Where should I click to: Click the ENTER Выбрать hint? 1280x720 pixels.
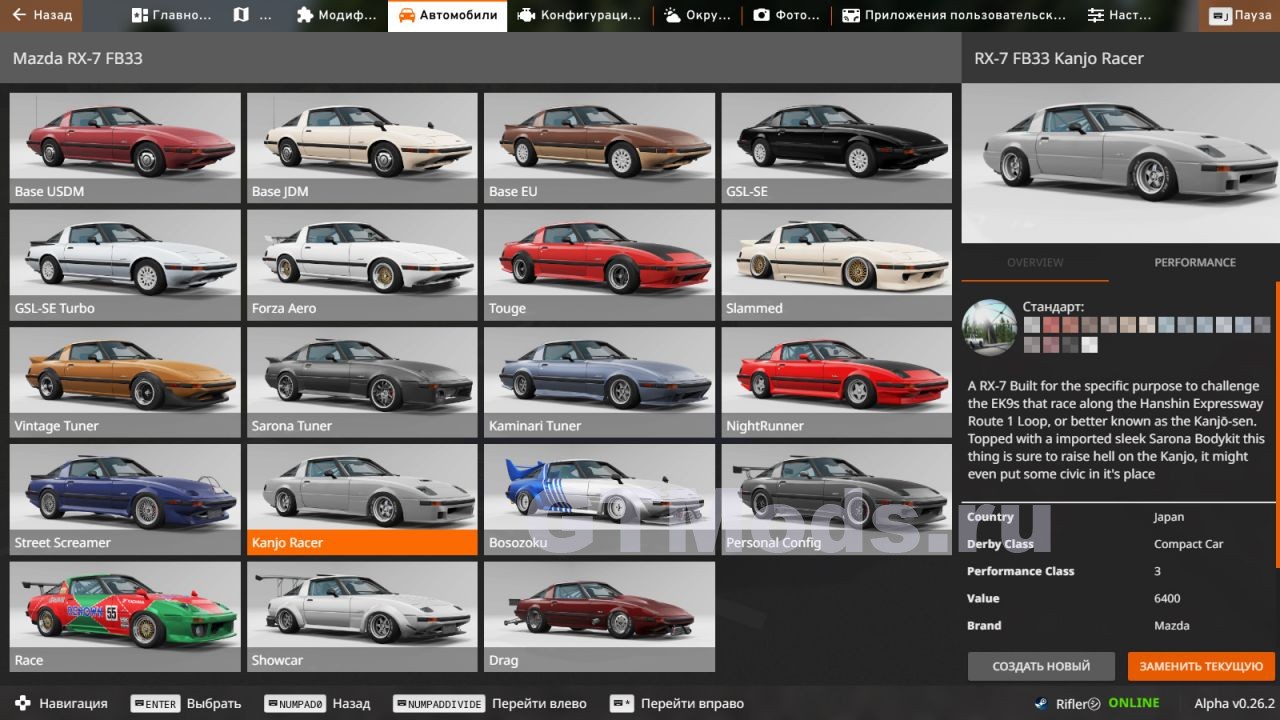[186, 703]
